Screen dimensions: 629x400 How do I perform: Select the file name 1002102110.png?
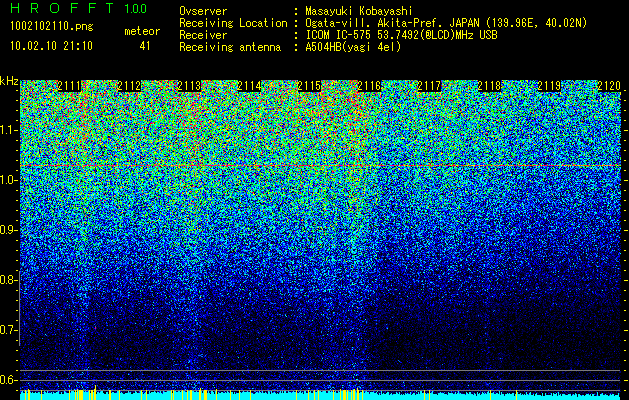tap(52, 27)
